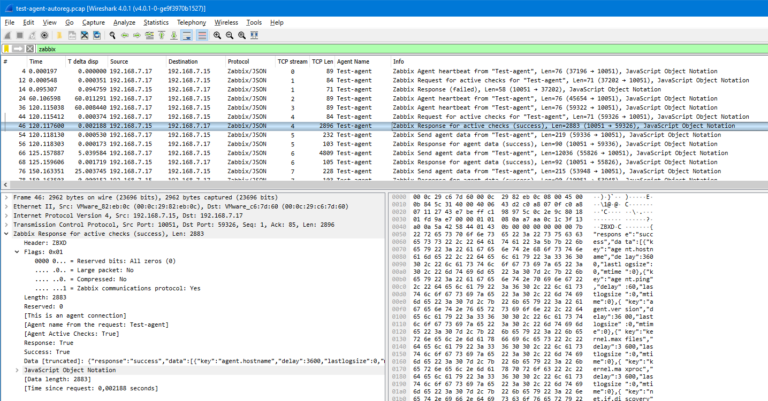
Task: Select packet 76 Send agent data row
Action: (384, 171)
